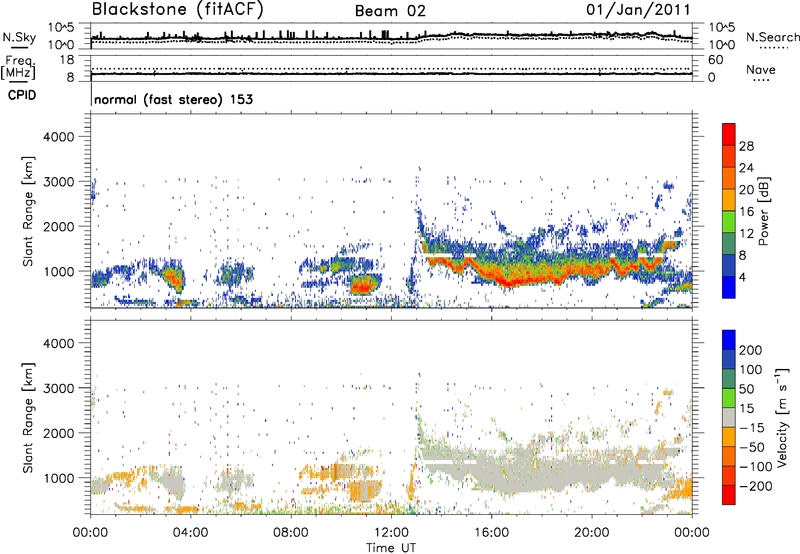This screenshot has width=800, height=554.
Task: Pick the gray segment of velocity colorbar
Action: (729, 417)
